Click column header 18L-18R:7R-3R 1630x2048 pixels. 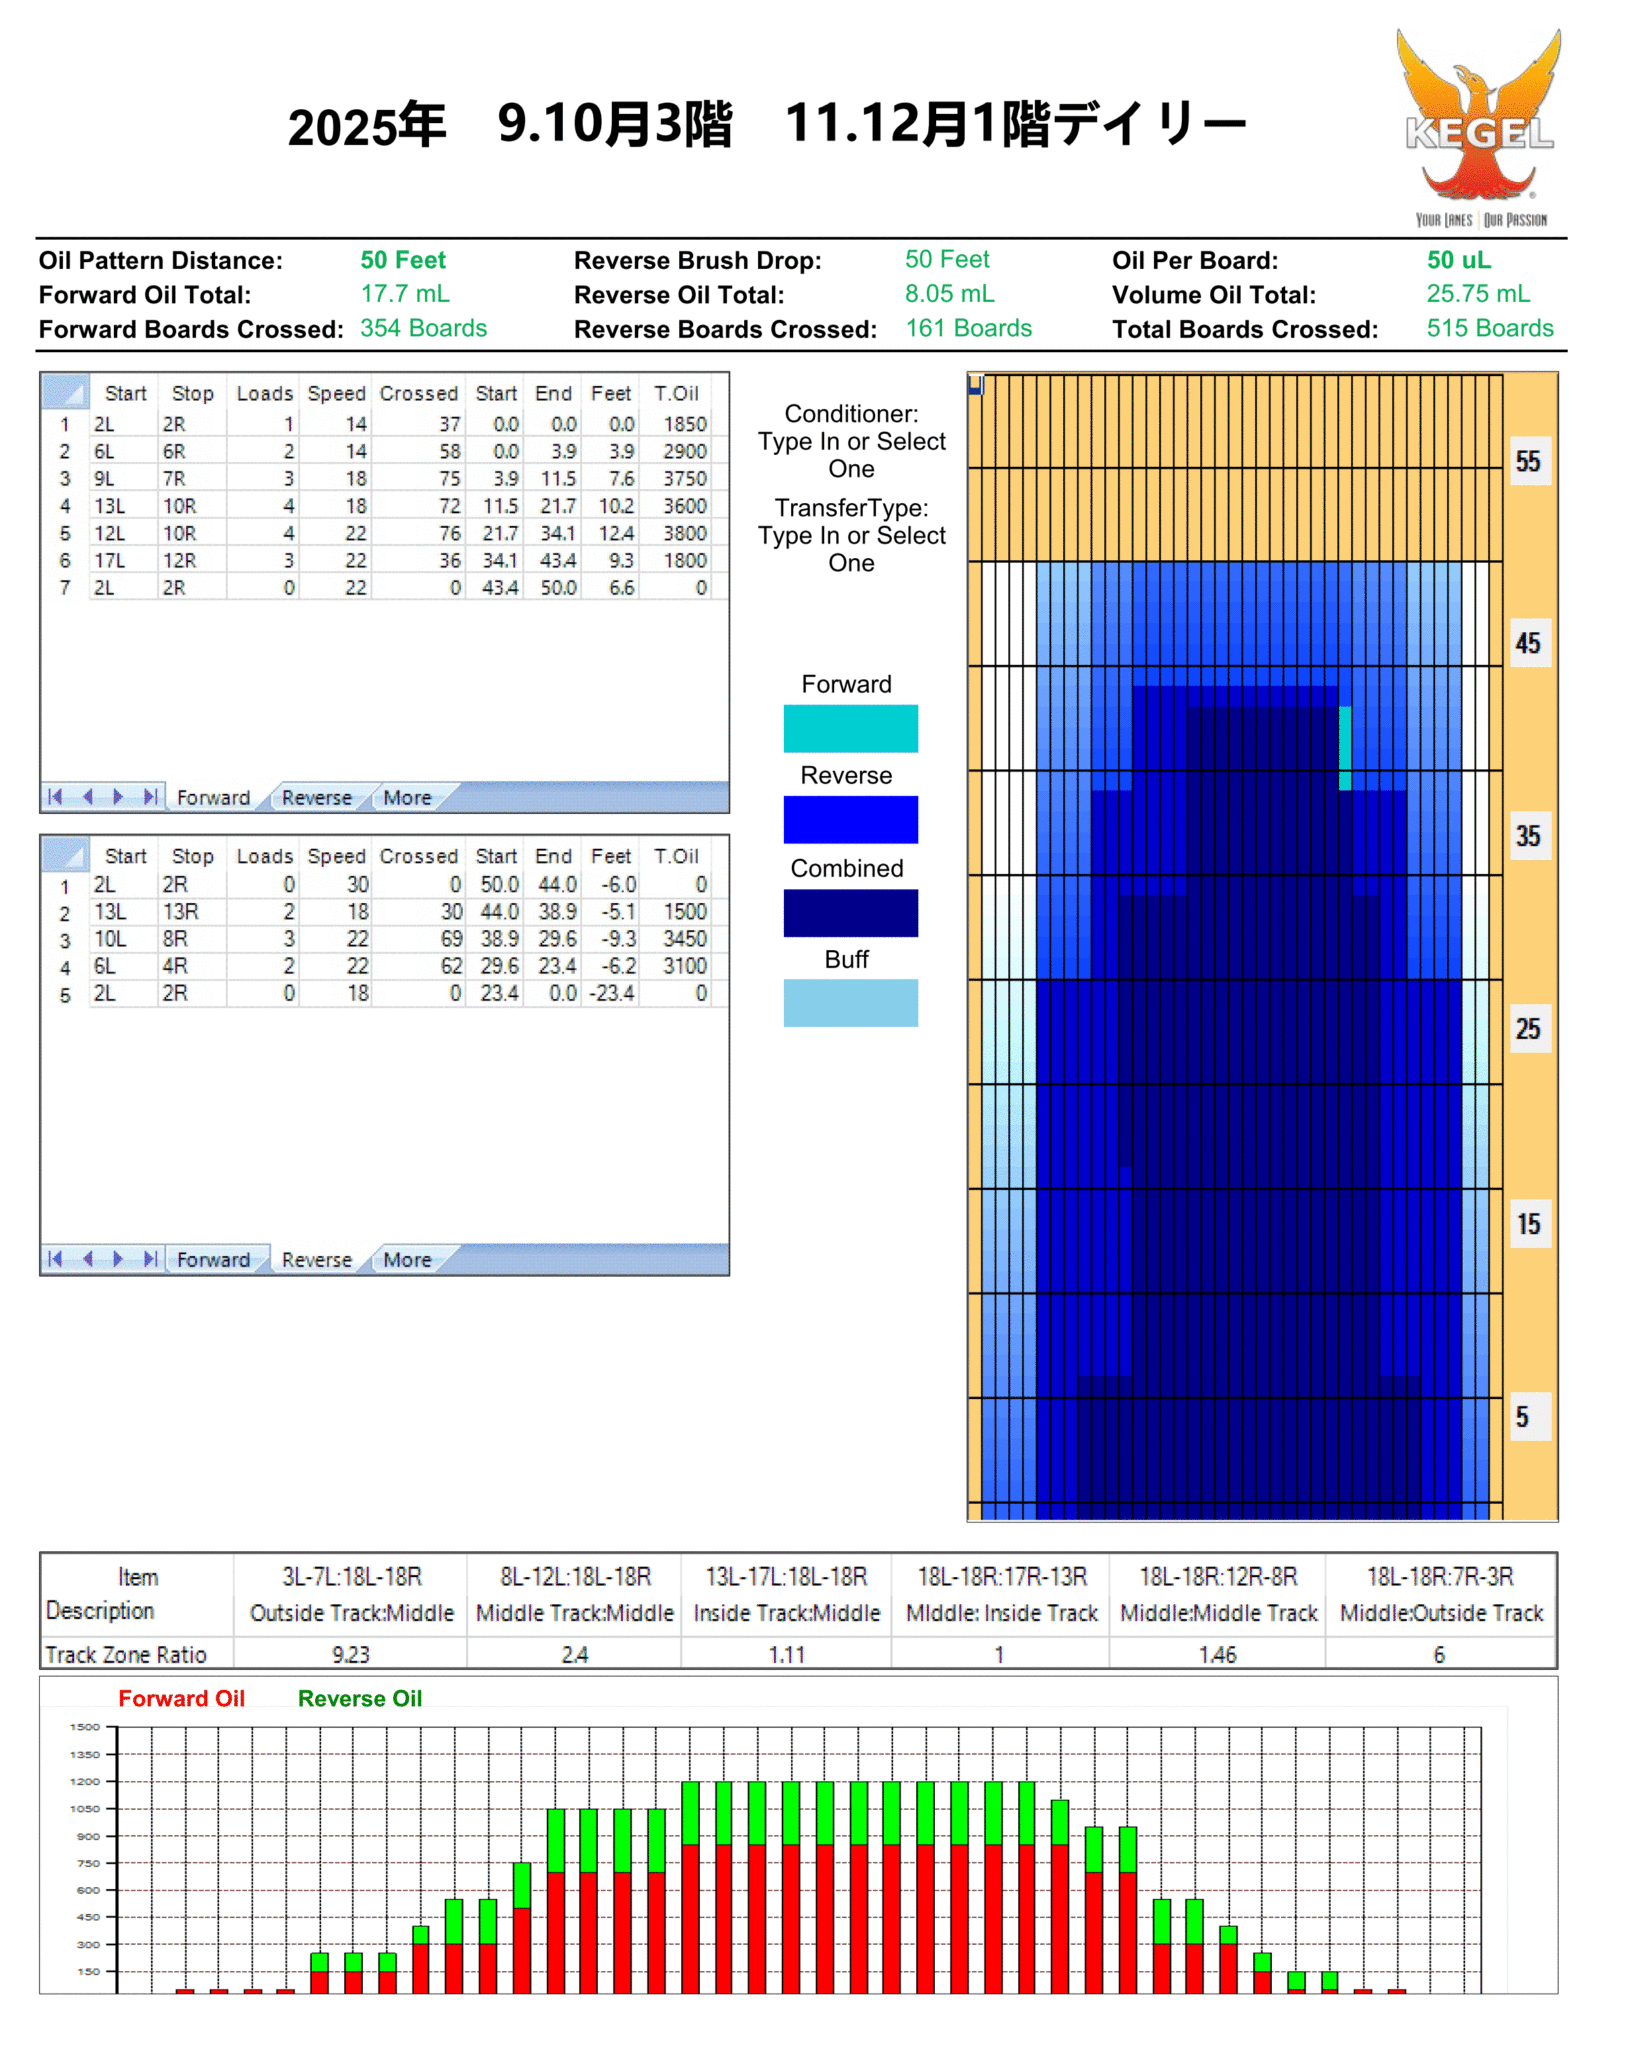coord(1441,1577)
